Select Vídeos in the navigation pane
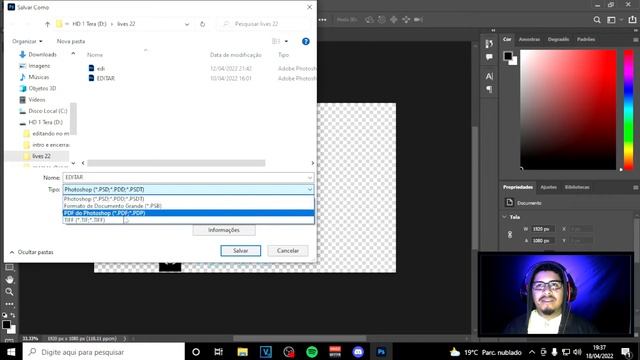 coord(37,100)
